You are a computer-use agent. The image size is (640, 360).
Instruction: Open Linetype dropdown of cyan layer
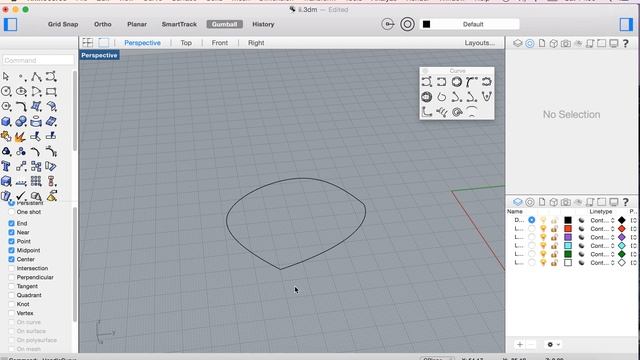(602, 246)
